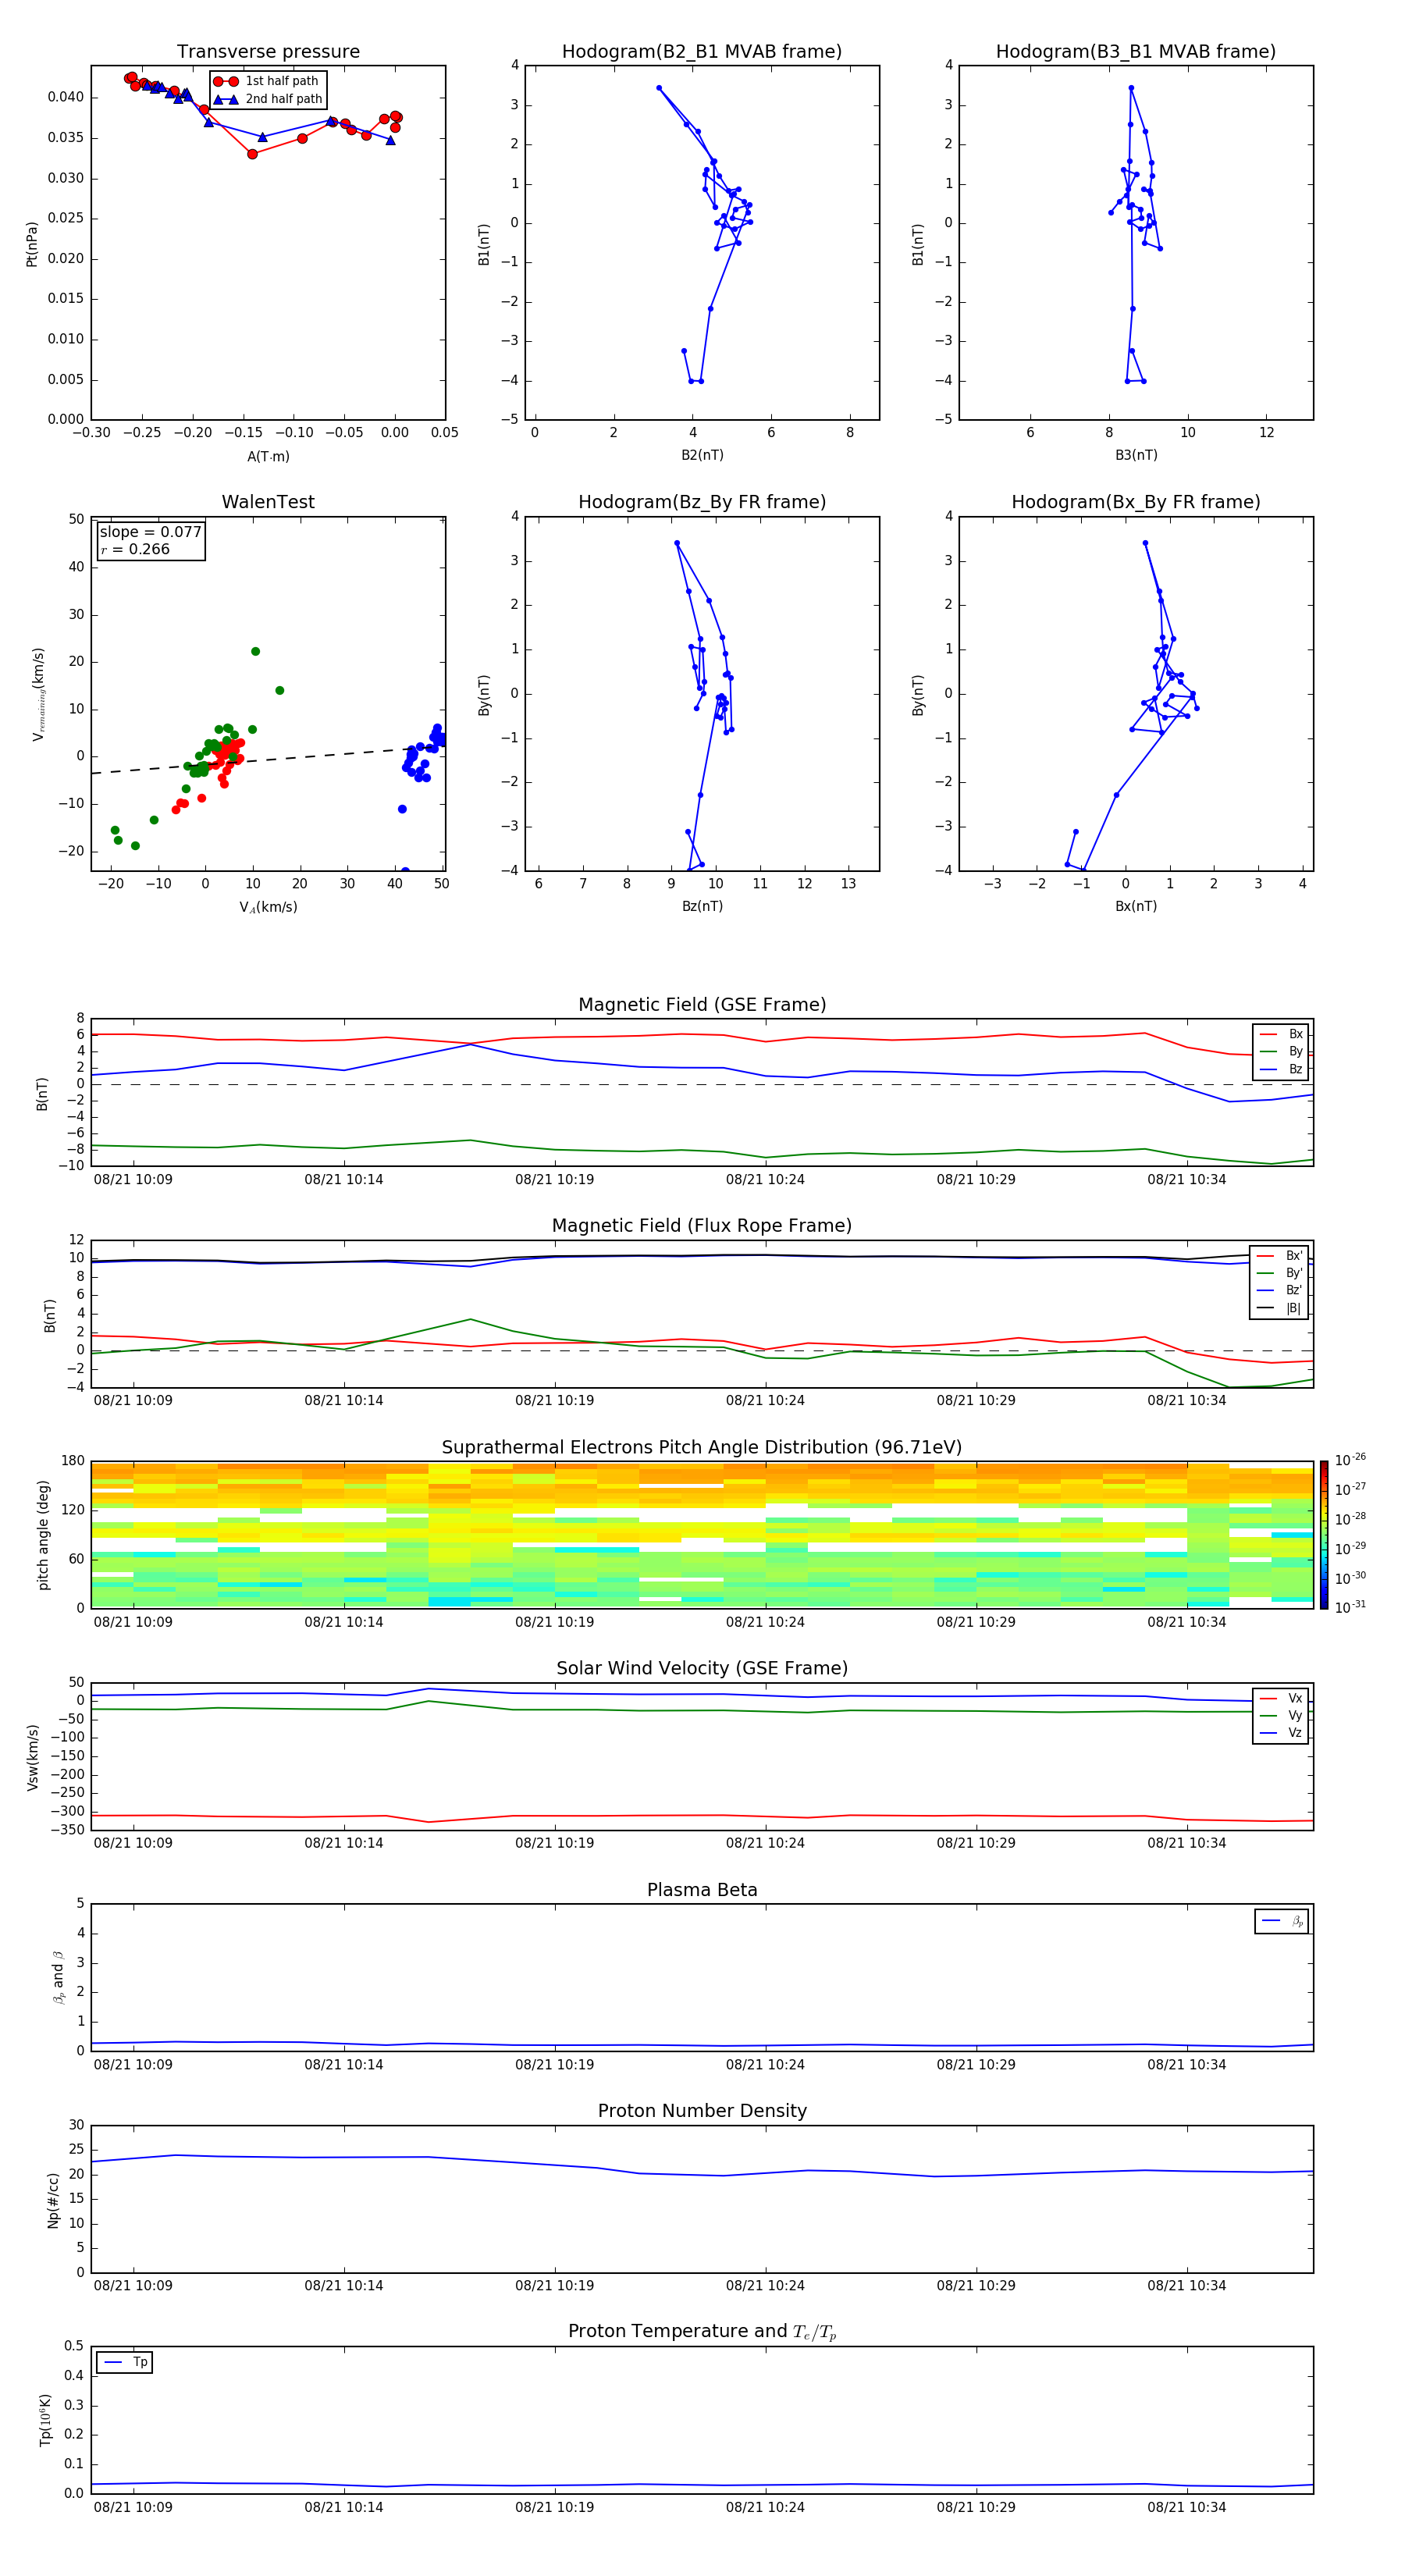Click the 'pitch angle (deg)' y-axis label

[43, 1535]
